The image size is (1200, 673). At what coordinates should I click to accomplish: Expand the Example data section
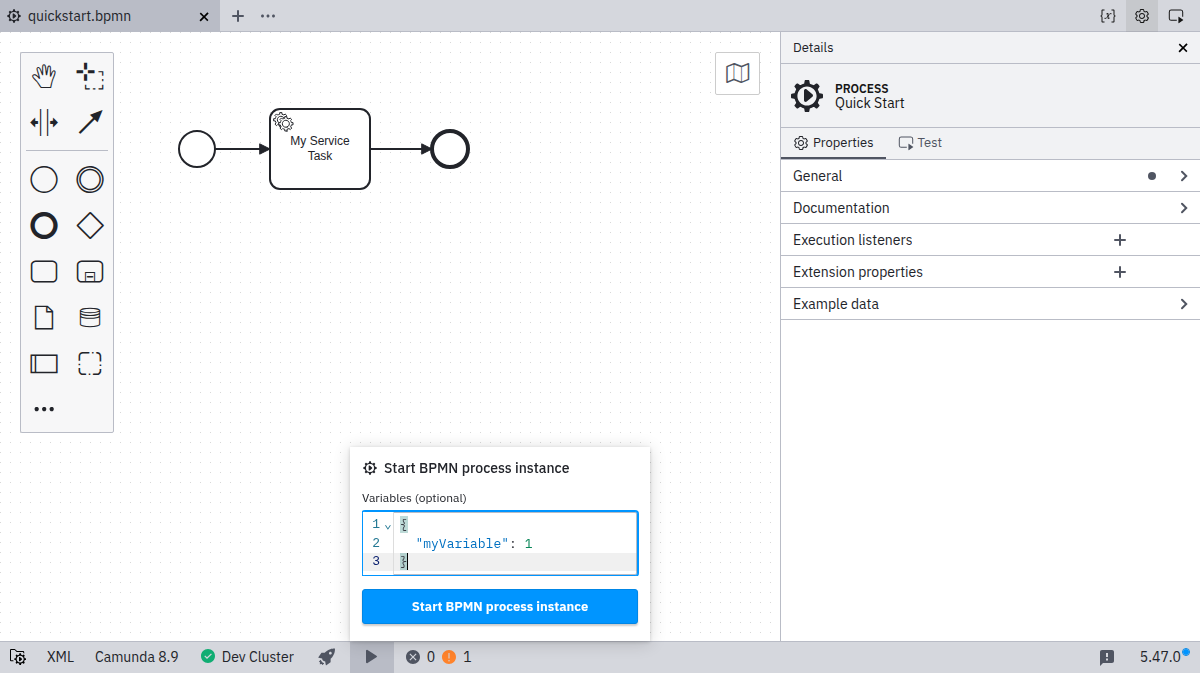990,304
